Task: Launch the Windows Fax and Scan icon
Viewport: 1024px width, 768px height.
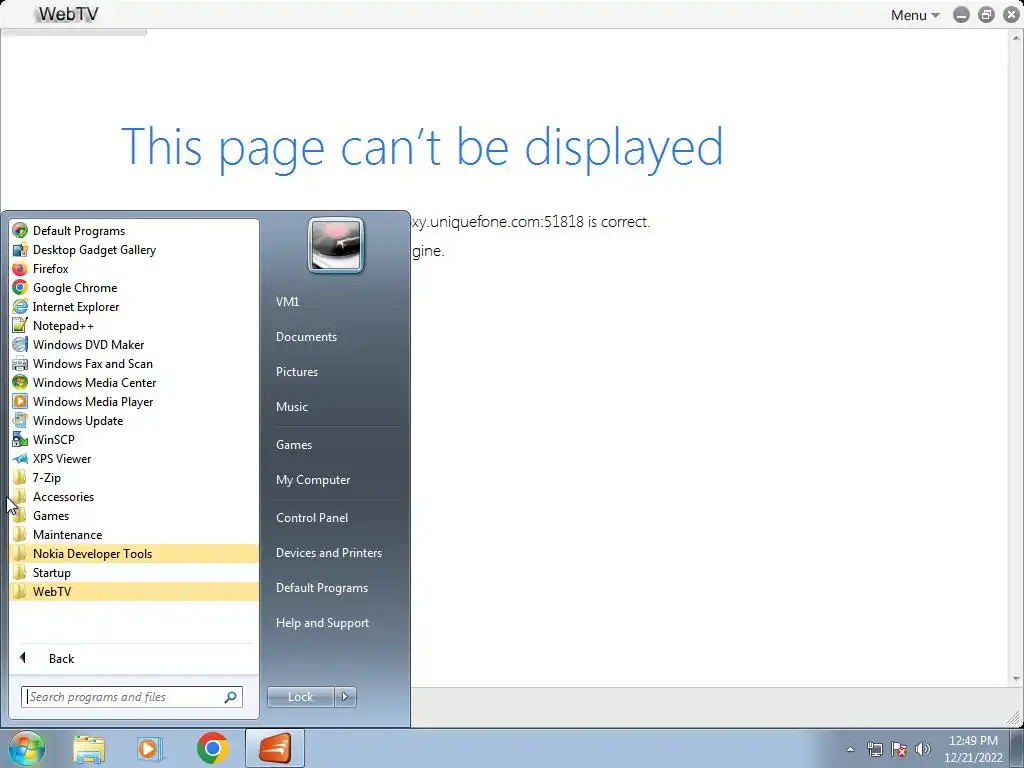Action: (20, 363)
